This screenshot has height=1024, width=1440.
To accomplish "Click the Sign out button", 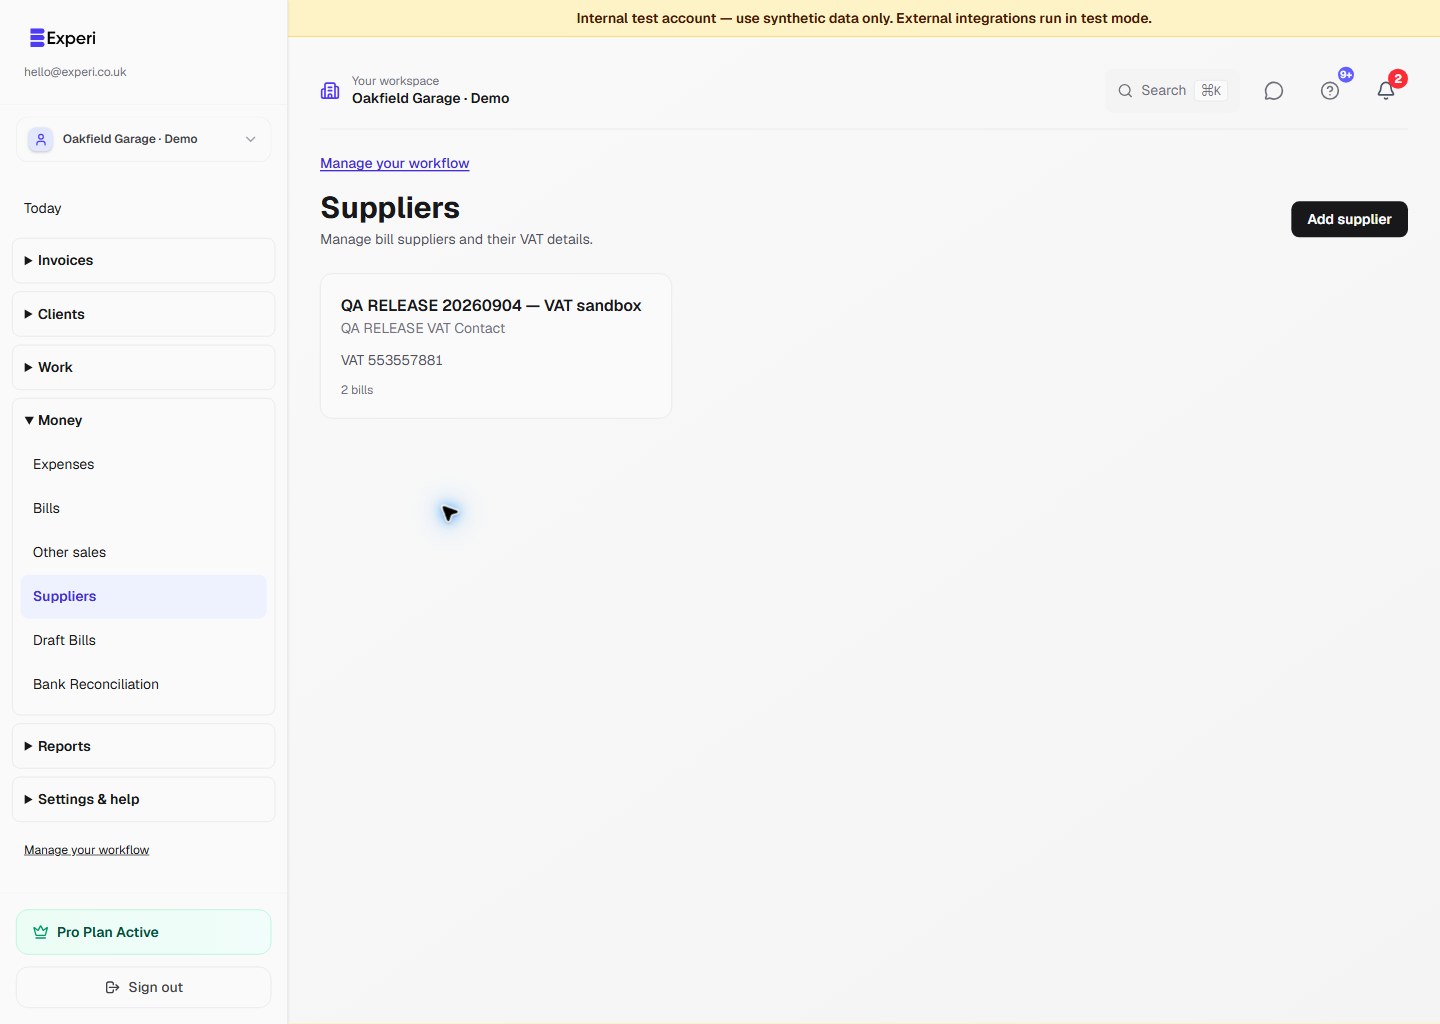I will tap(143, 987).
